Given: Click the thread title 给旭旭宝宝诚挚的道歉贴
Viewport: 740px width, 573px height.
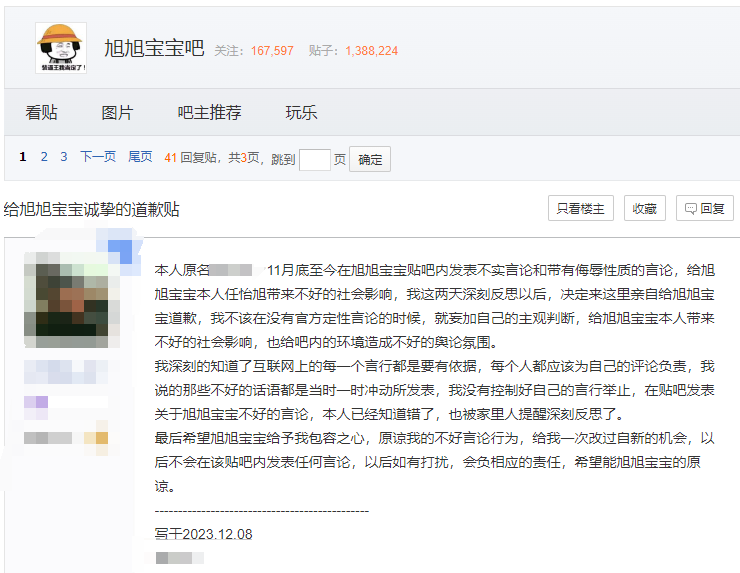Looking at the screenshot, I should tap(92, 209).
